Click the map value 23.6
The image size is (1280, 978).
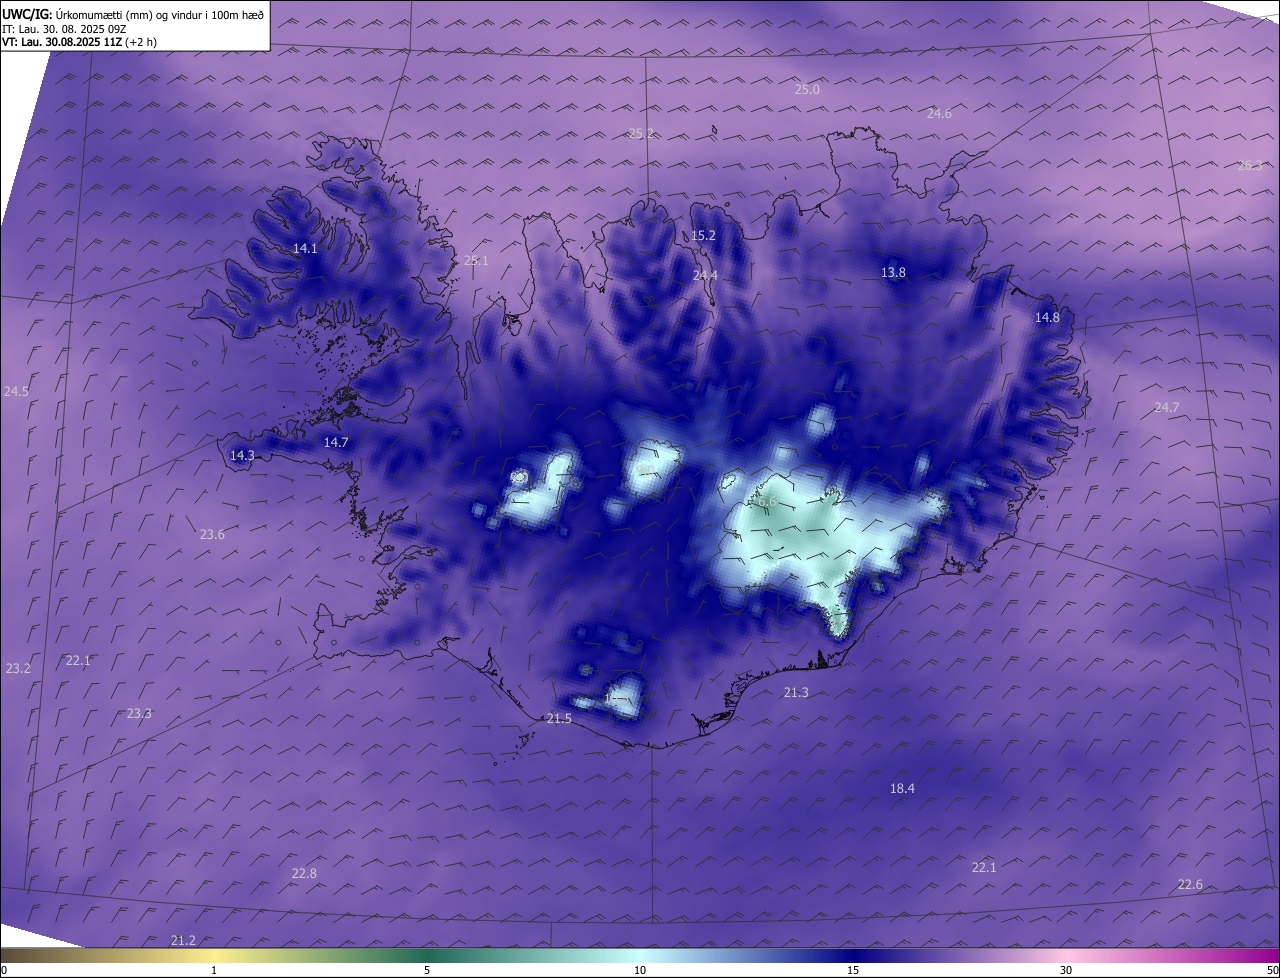click(x=212, y=535)
